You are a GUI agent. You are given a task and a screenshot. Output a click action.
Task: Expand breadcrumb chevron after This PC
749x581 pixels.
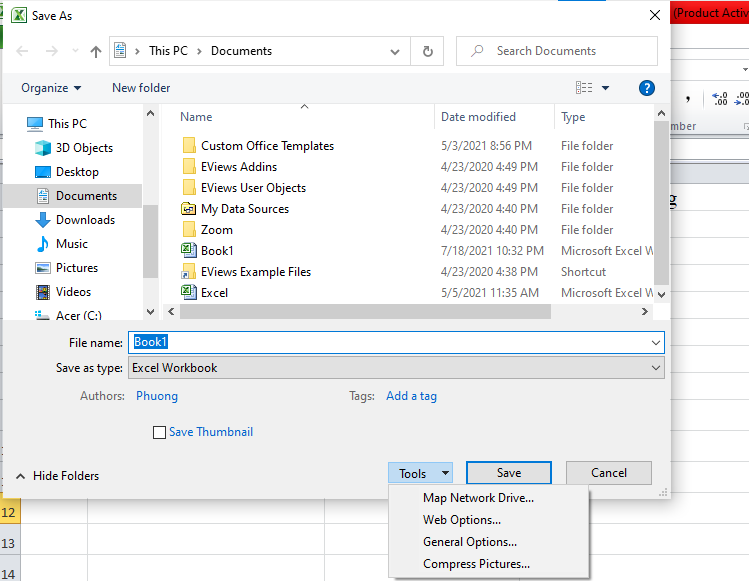(x=199, y=51)
